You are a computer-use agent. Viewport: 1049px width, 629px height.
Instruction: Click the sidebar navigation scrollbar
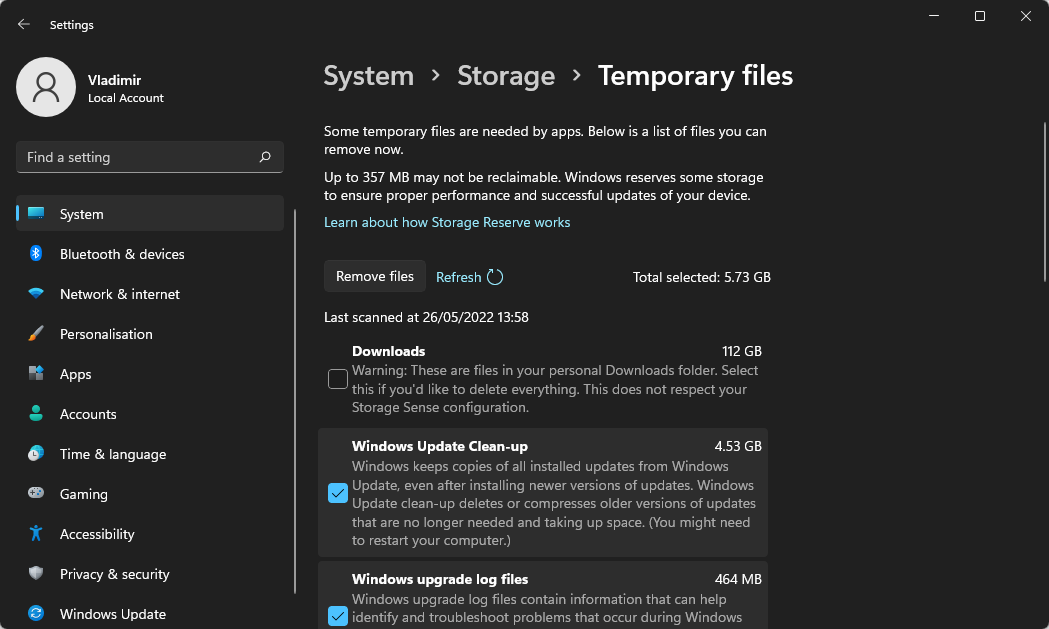294,401
